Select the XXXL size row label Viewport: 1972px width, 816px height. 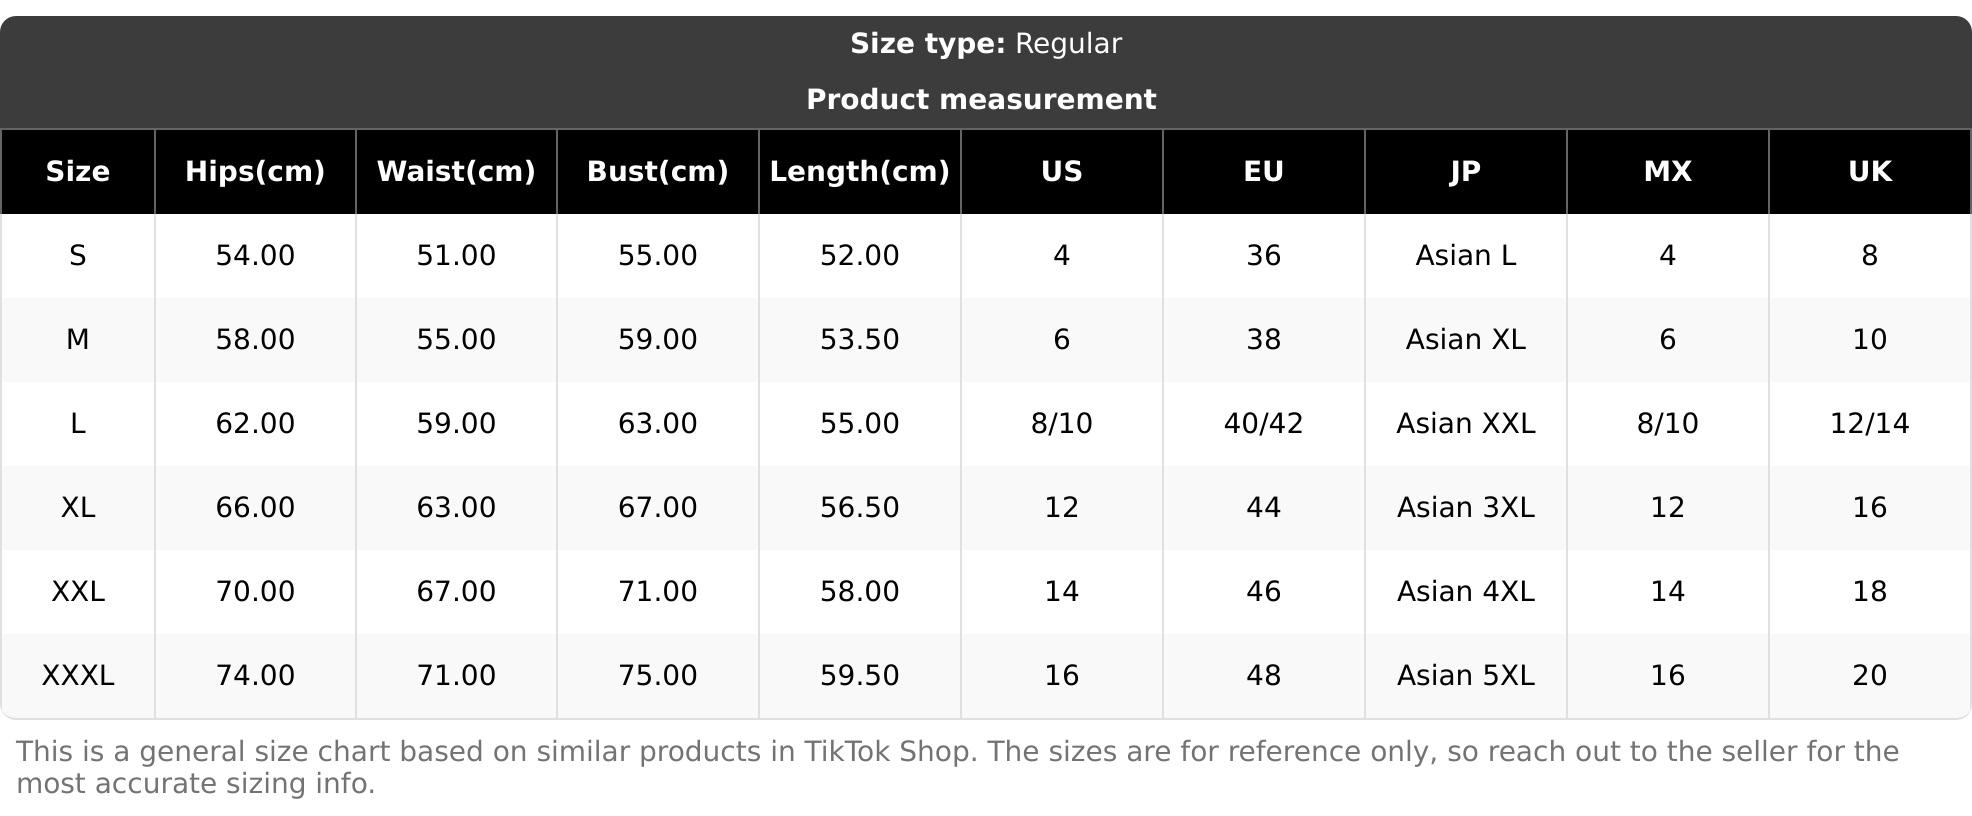coord(78,676)
